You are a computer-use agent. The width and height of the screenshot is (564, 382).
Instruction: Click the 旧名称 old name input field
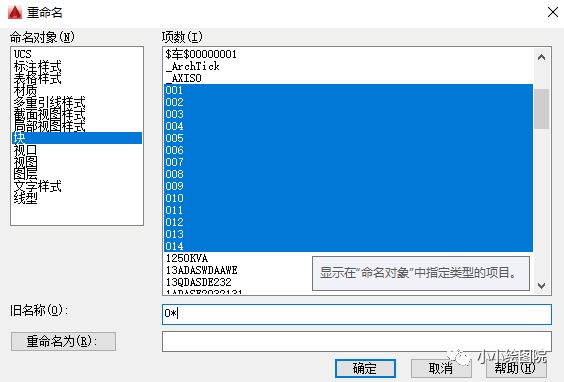pyautogui.click(x=356, y=314)
